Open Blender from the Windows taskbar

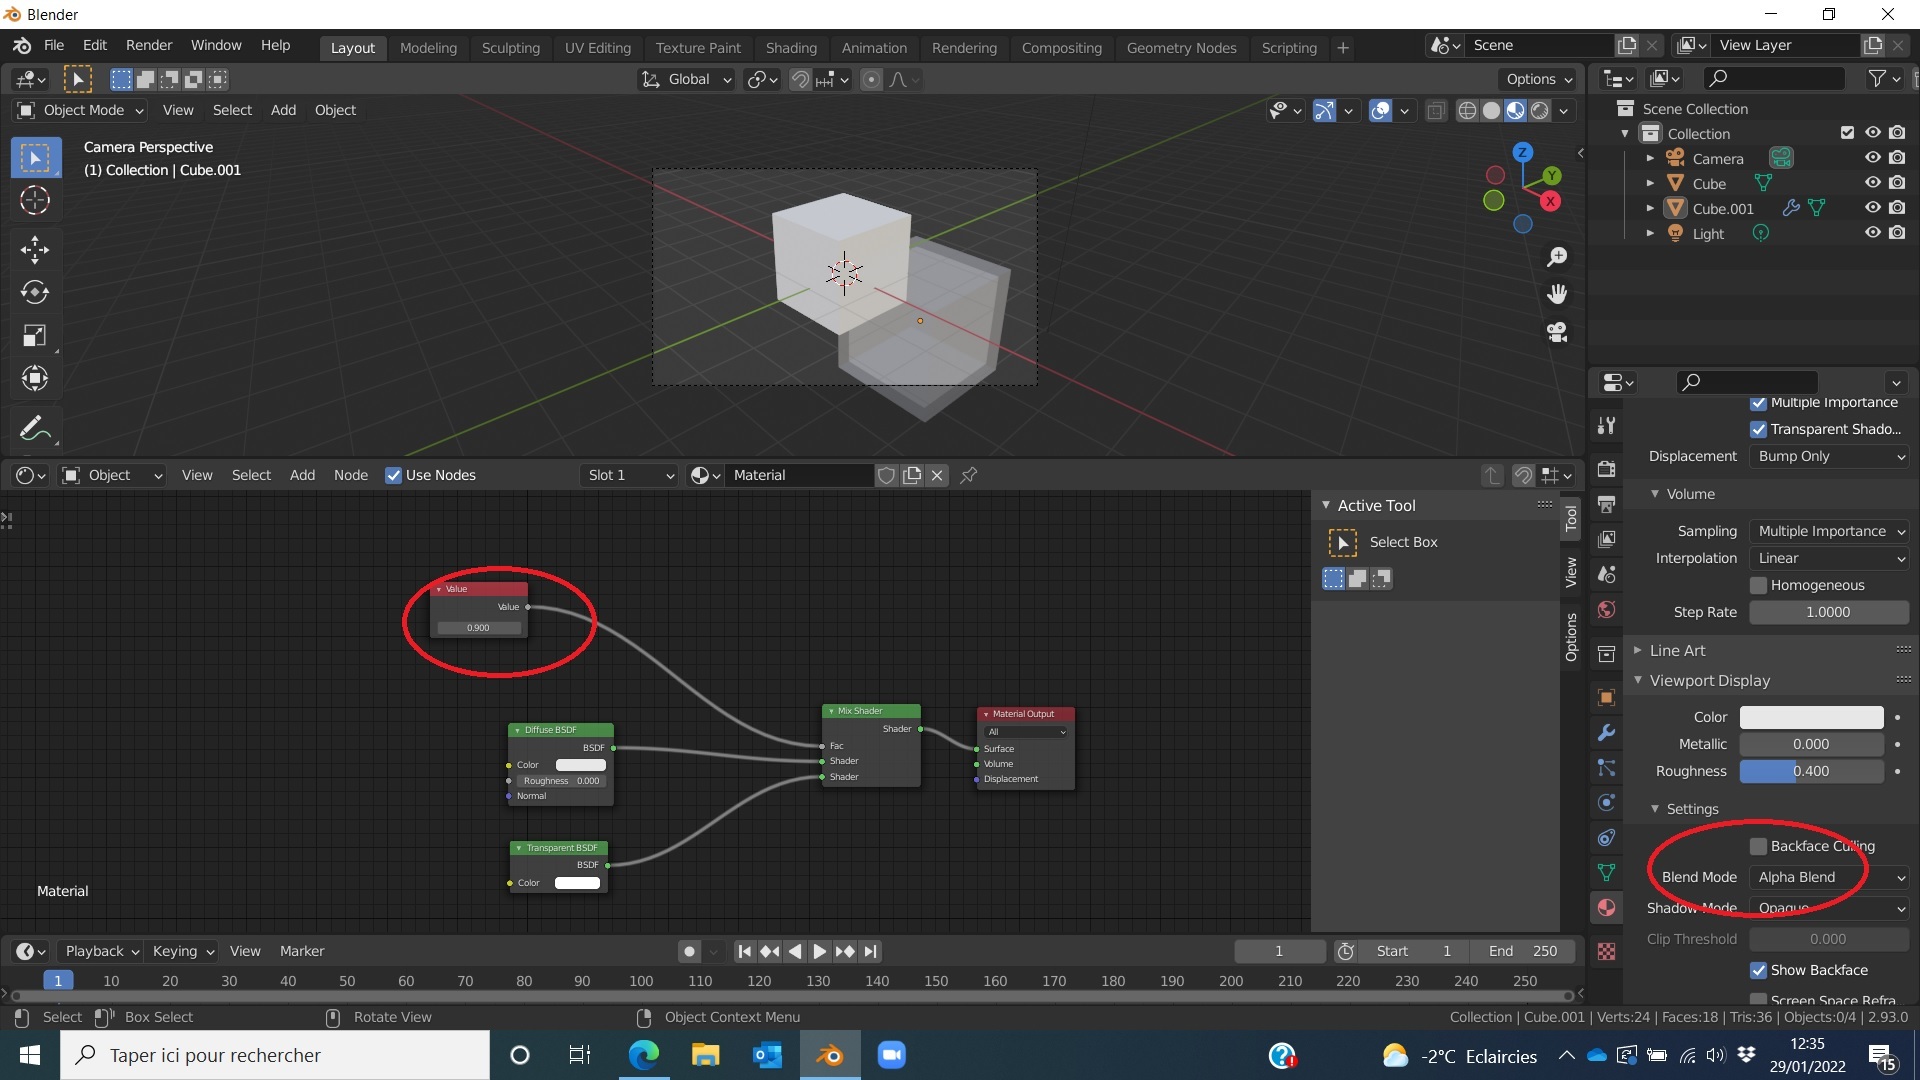coord(829,1056)
